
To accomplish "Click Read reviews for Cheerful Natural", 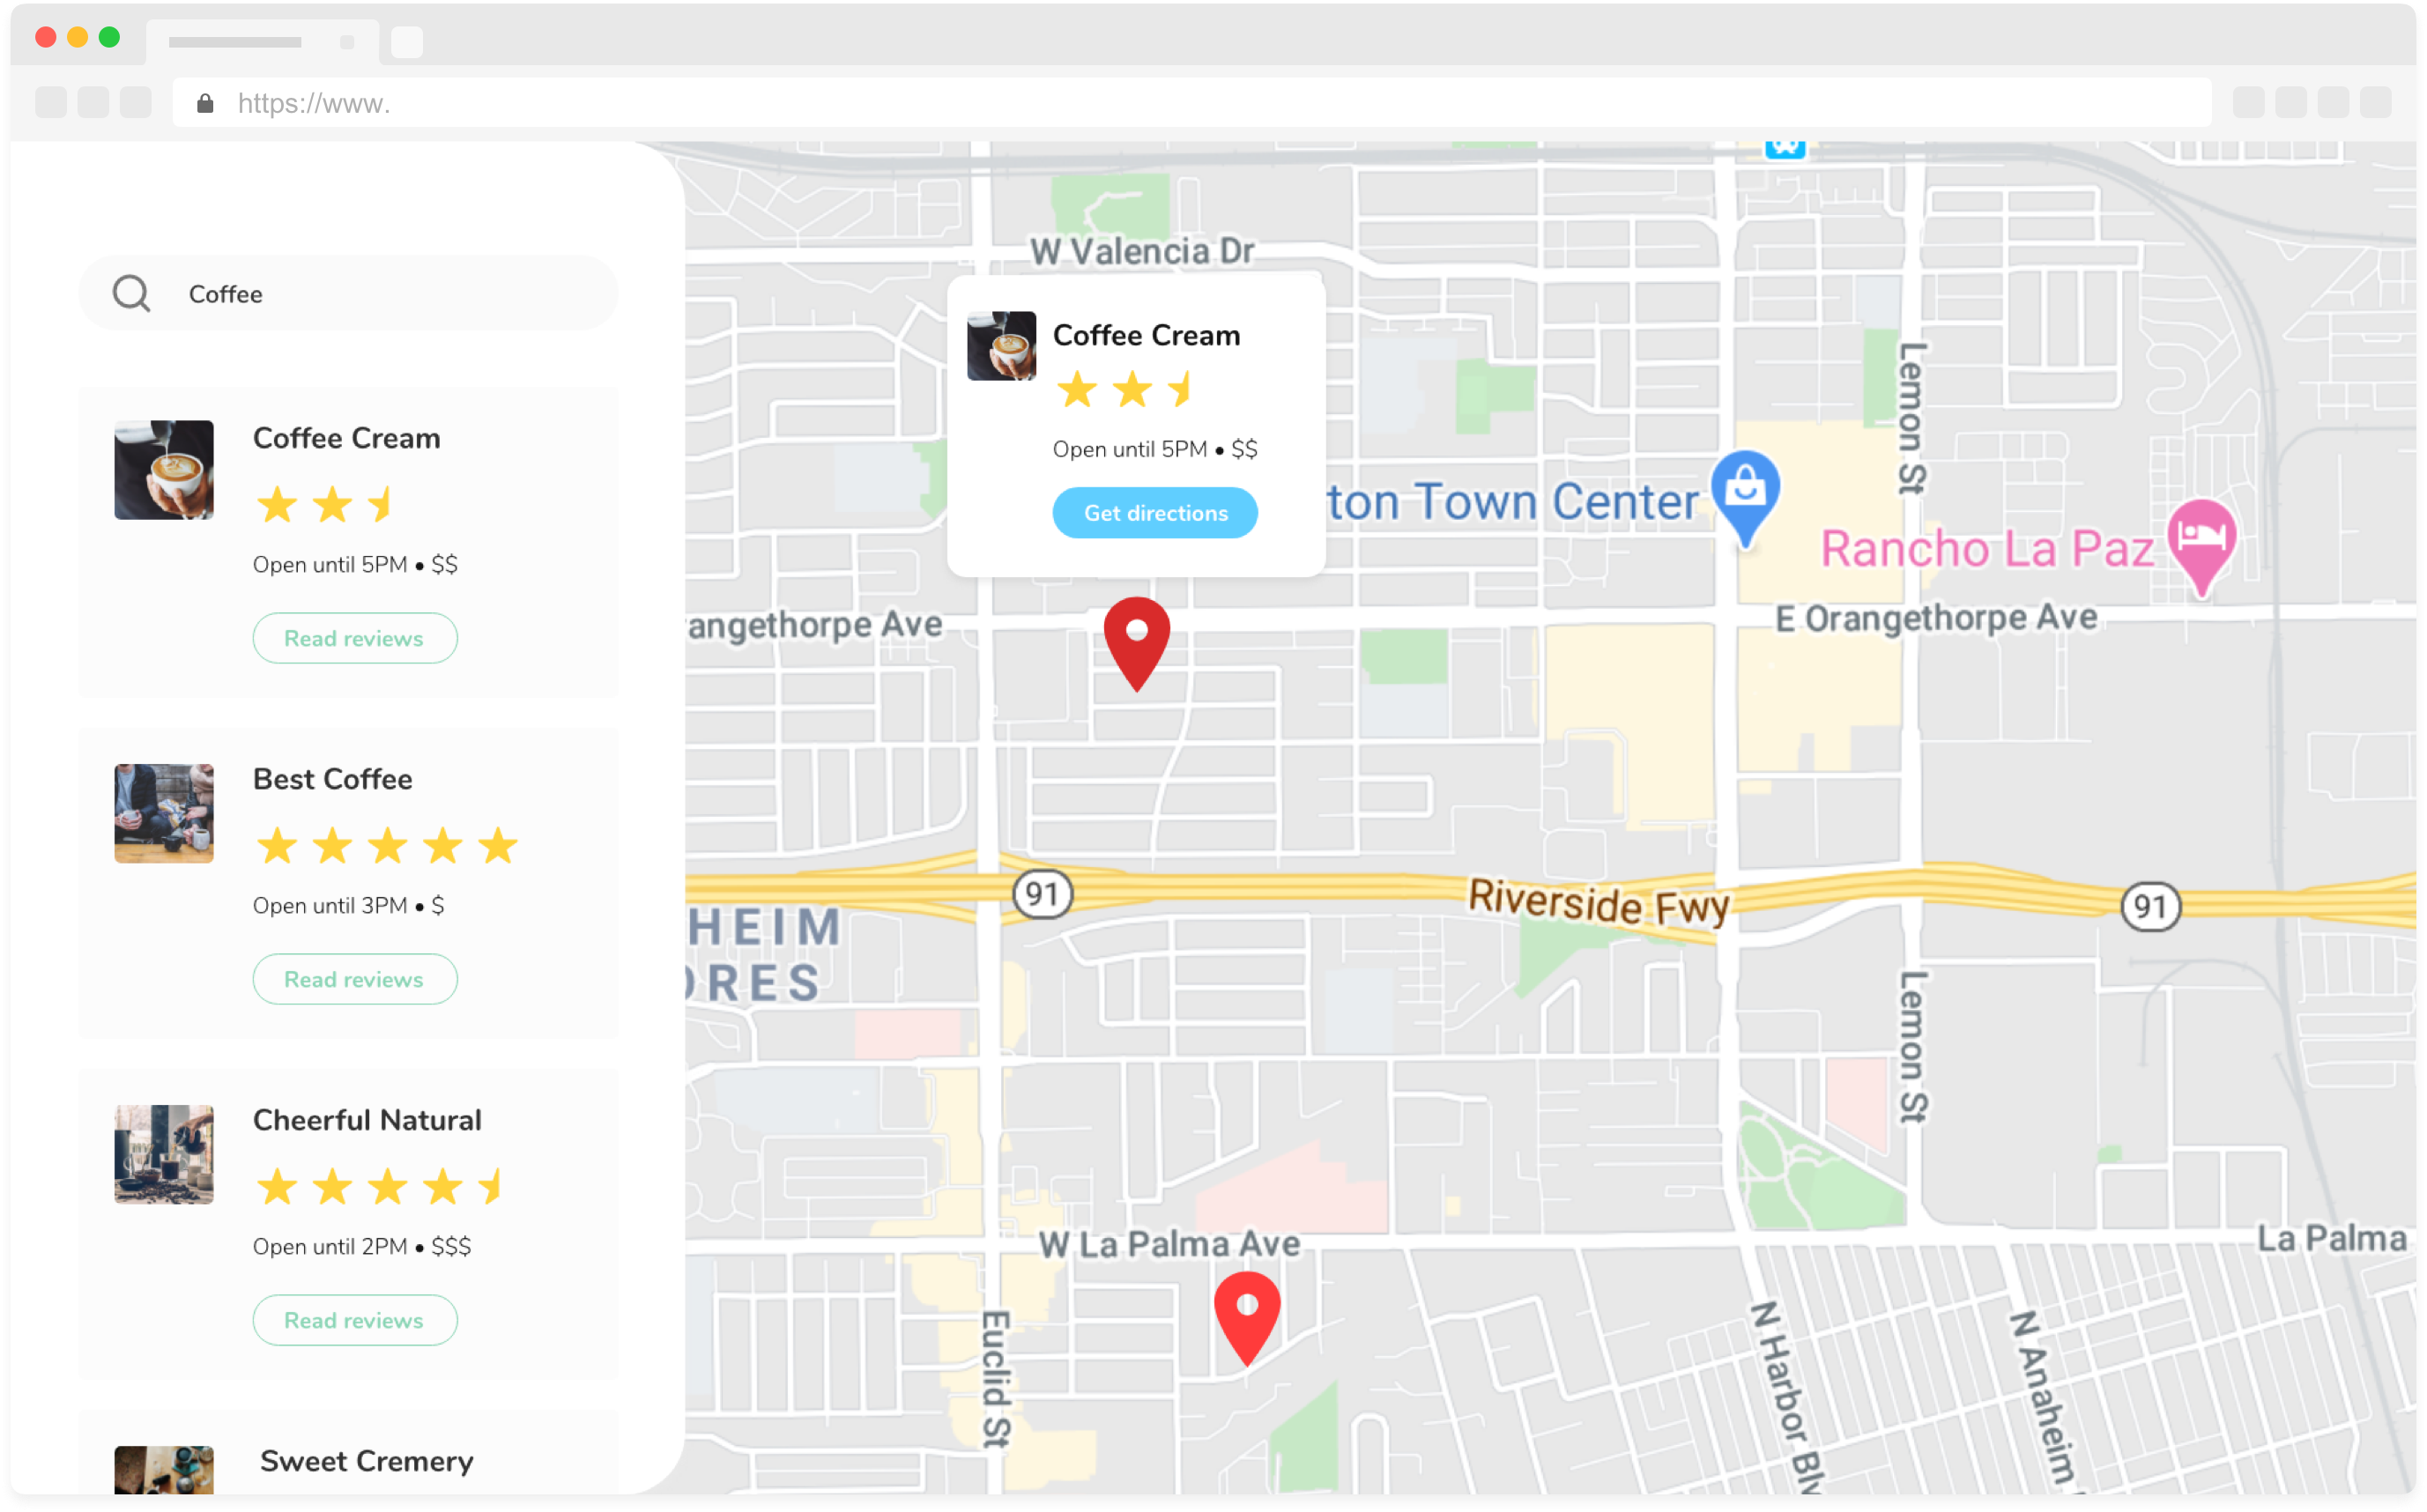I will click(x=353, y=1321).
